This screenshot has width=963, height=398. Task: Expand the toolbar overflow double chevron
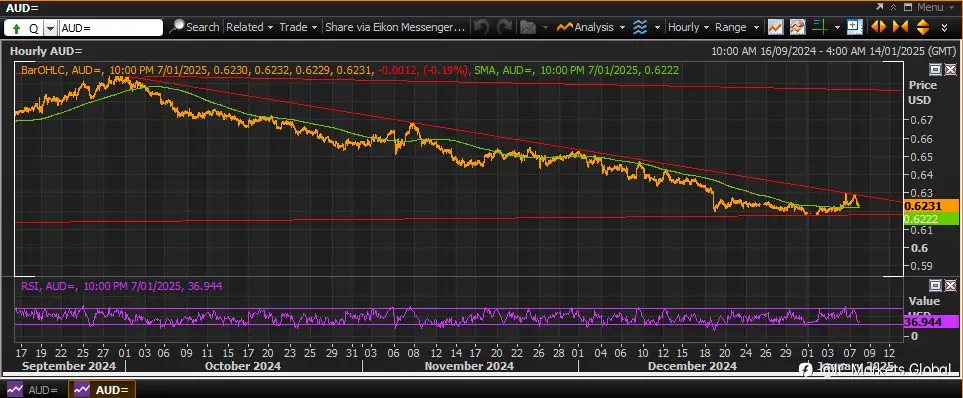(945, 28)
